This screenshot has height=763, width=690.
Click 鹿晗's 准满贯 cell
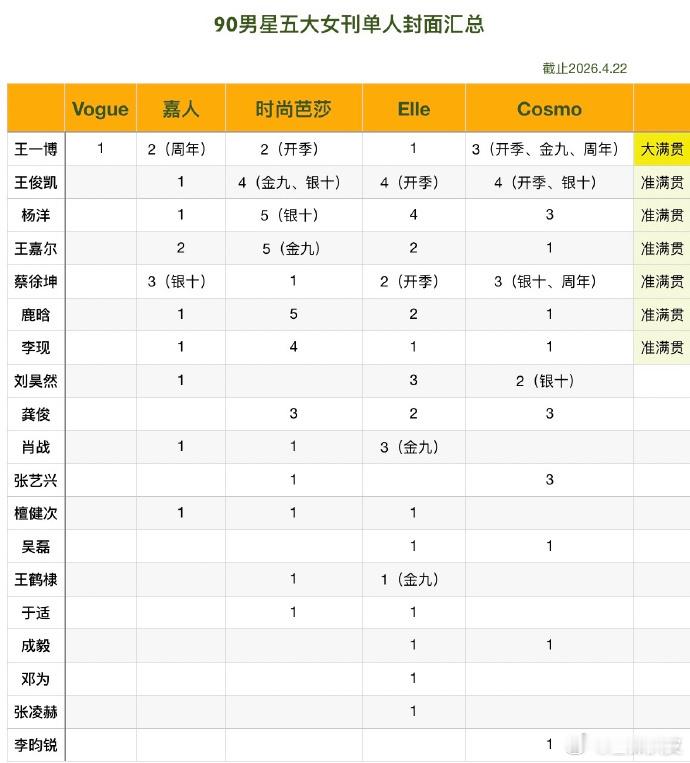(662, 314)
